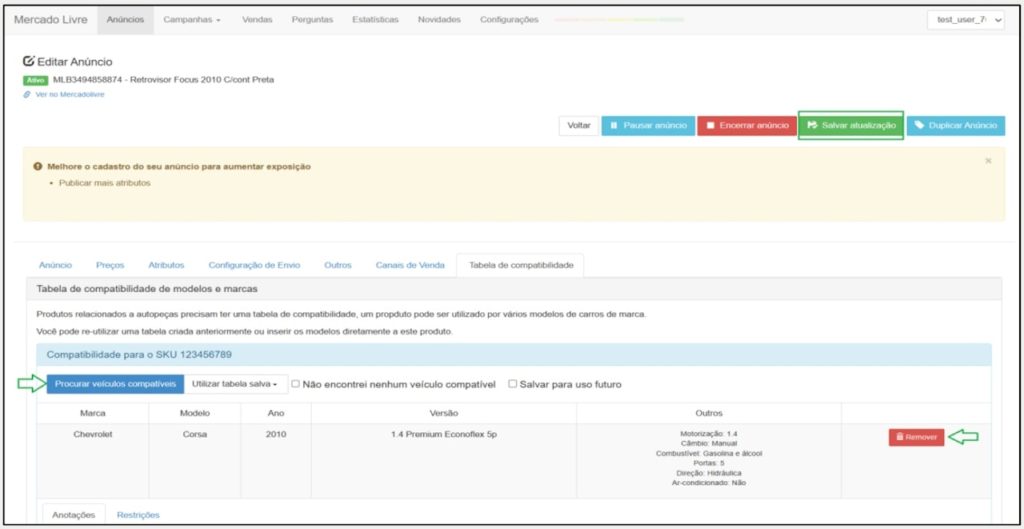Click the link icon next to Ver no Mercadolivre
Image resolution: width=1024 pixels, height=529 pixels.
coord(27,94)
